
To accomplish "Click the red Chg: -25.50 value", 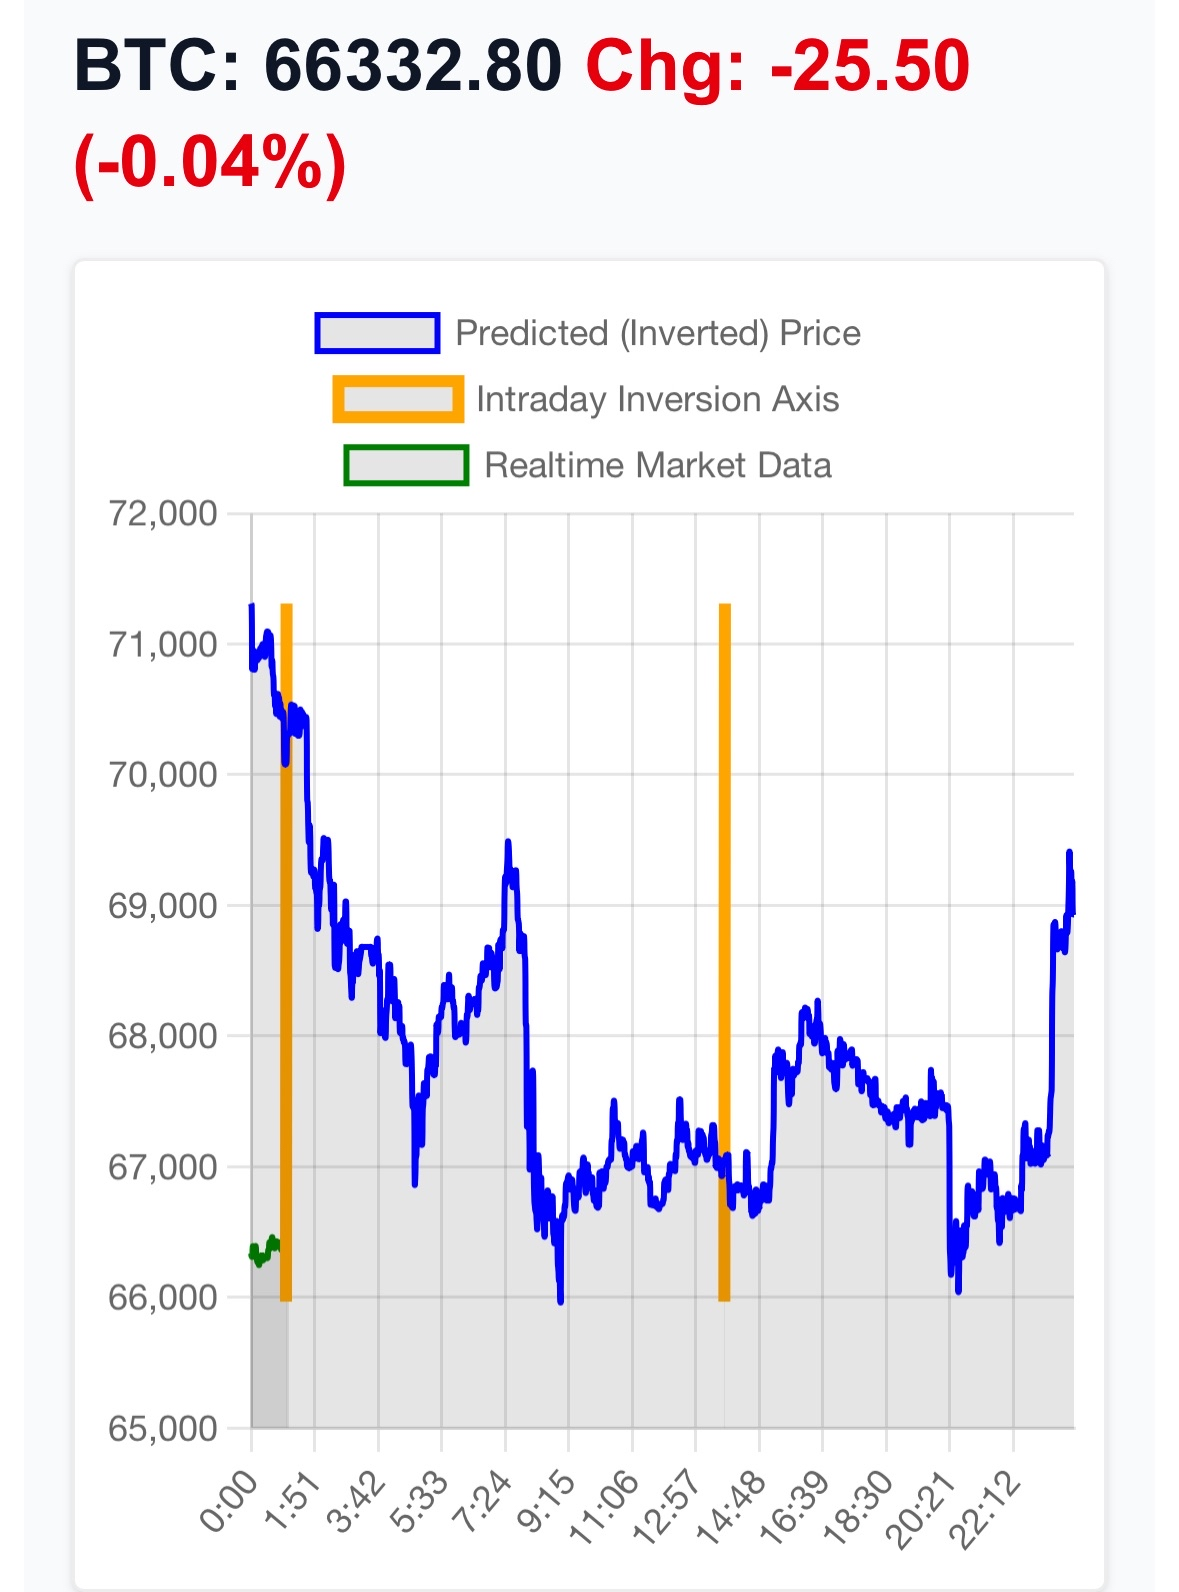I will point(777,67).
